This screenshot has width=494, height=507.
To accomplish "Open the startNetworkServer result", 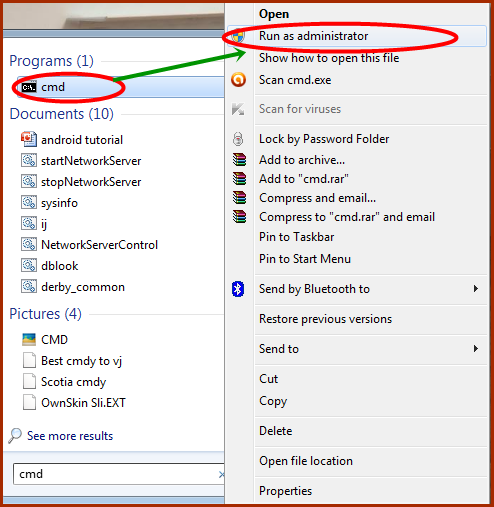I will pos(91,161).
